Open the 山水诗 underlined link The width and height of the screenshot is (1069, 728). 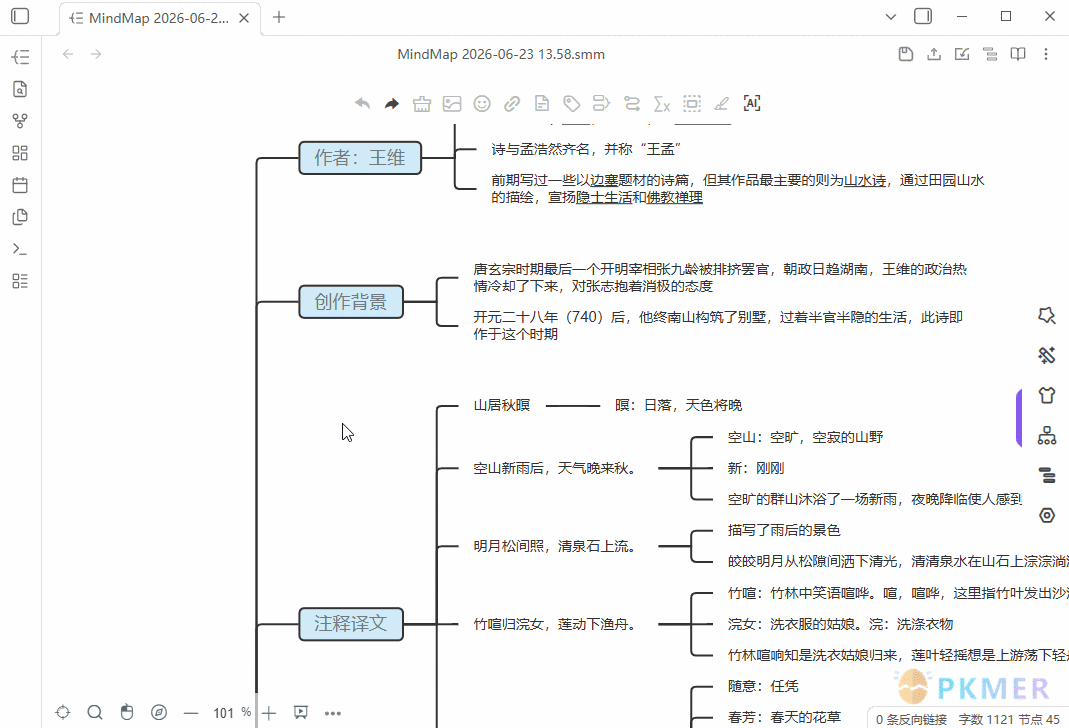point(865,181)
